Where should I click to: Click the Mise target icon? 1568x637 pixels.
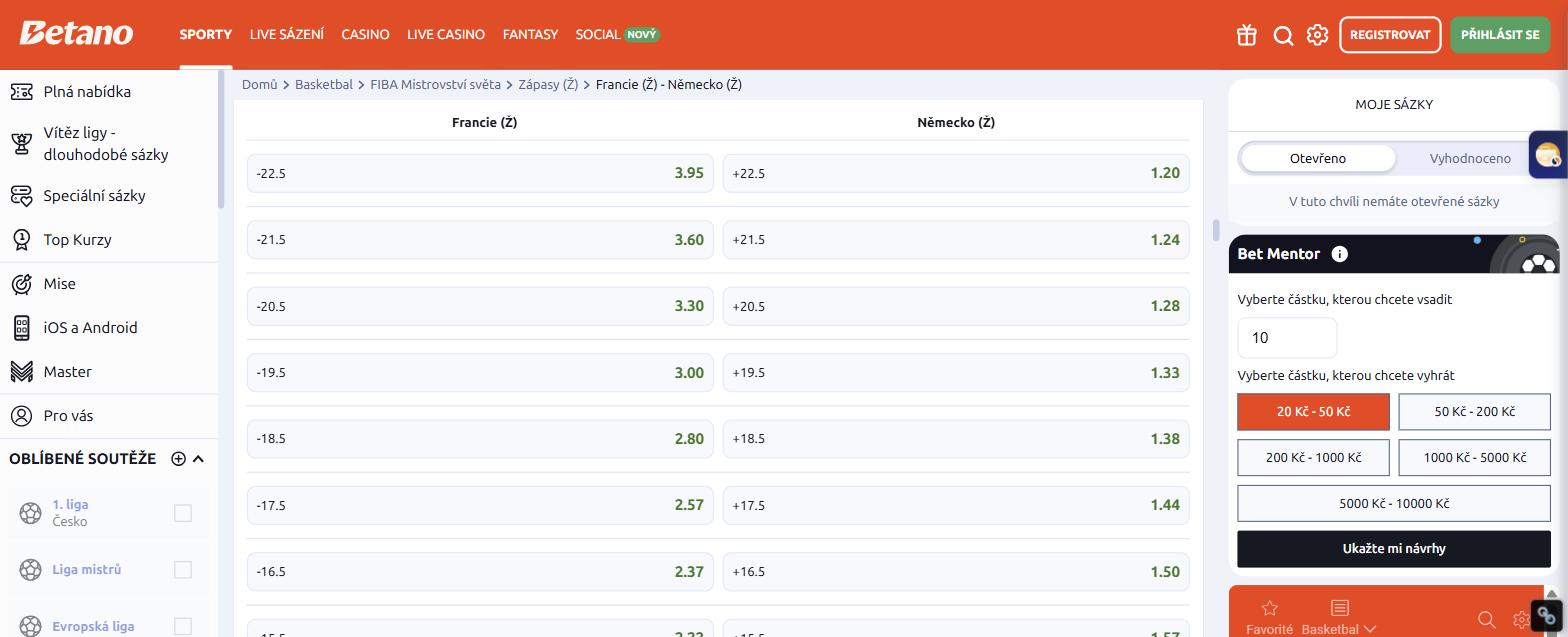21,284
